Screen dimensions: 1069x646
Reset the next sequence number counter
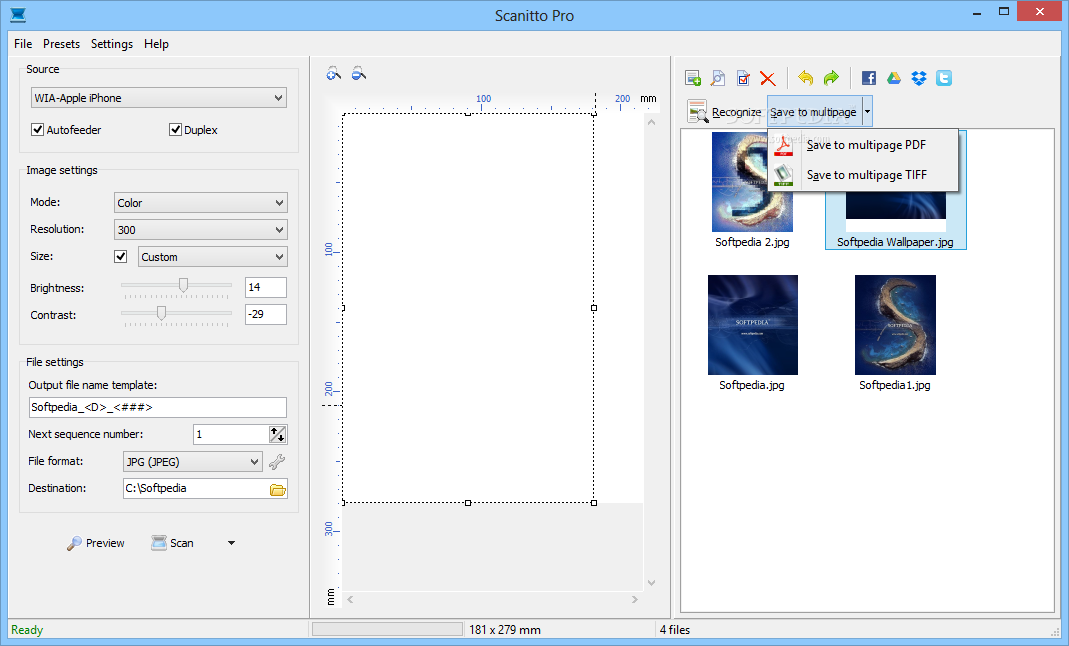click(x=277, y=434)
